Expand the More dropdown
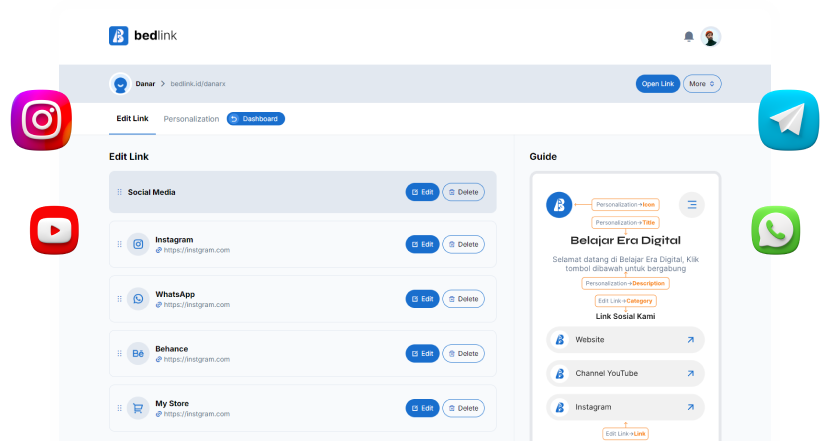The height and width of the screenshot is (441, 830). point(702,84)
